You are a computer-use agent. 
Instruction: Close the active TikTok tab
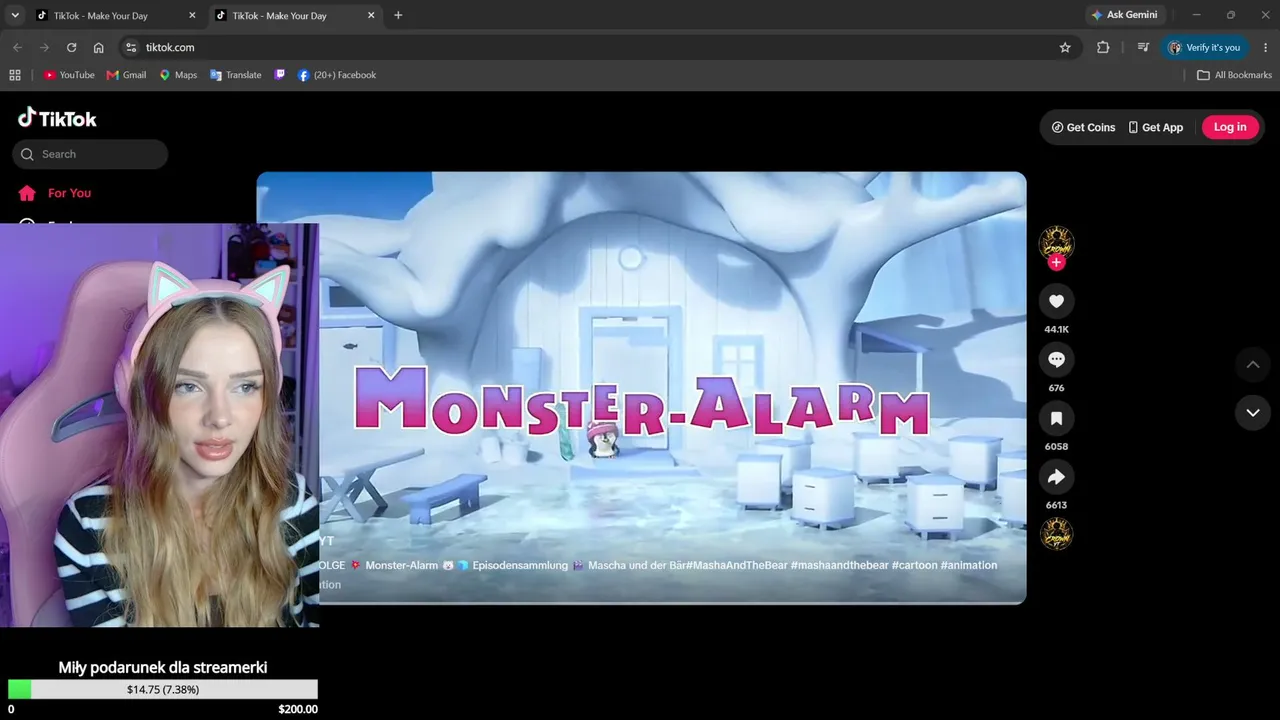pyautogui.click(x=371, y=15)
